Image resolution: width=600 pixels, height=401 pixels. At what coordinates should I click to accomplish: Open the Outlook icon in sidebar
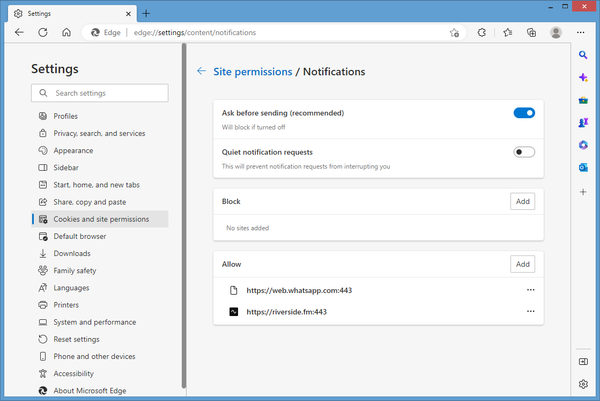(x=583, y=168)
